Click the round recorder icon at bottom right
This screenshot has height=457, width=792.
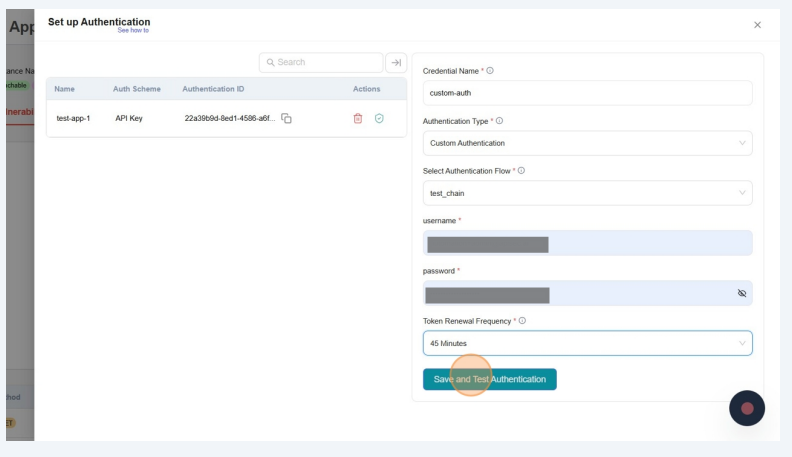click(747, 408)
